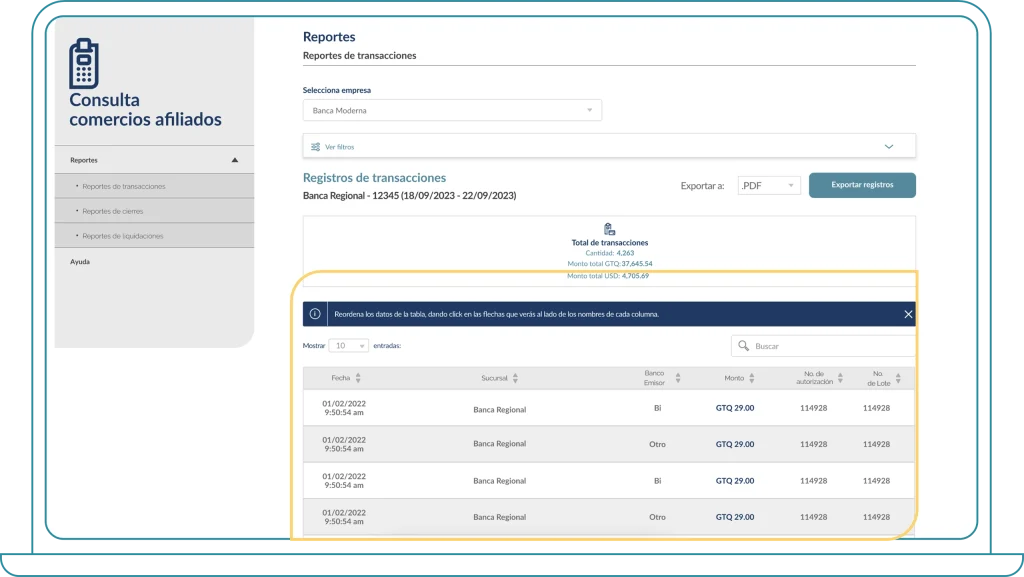Open the Exportar a .PDF dropdown

(769, 185)
